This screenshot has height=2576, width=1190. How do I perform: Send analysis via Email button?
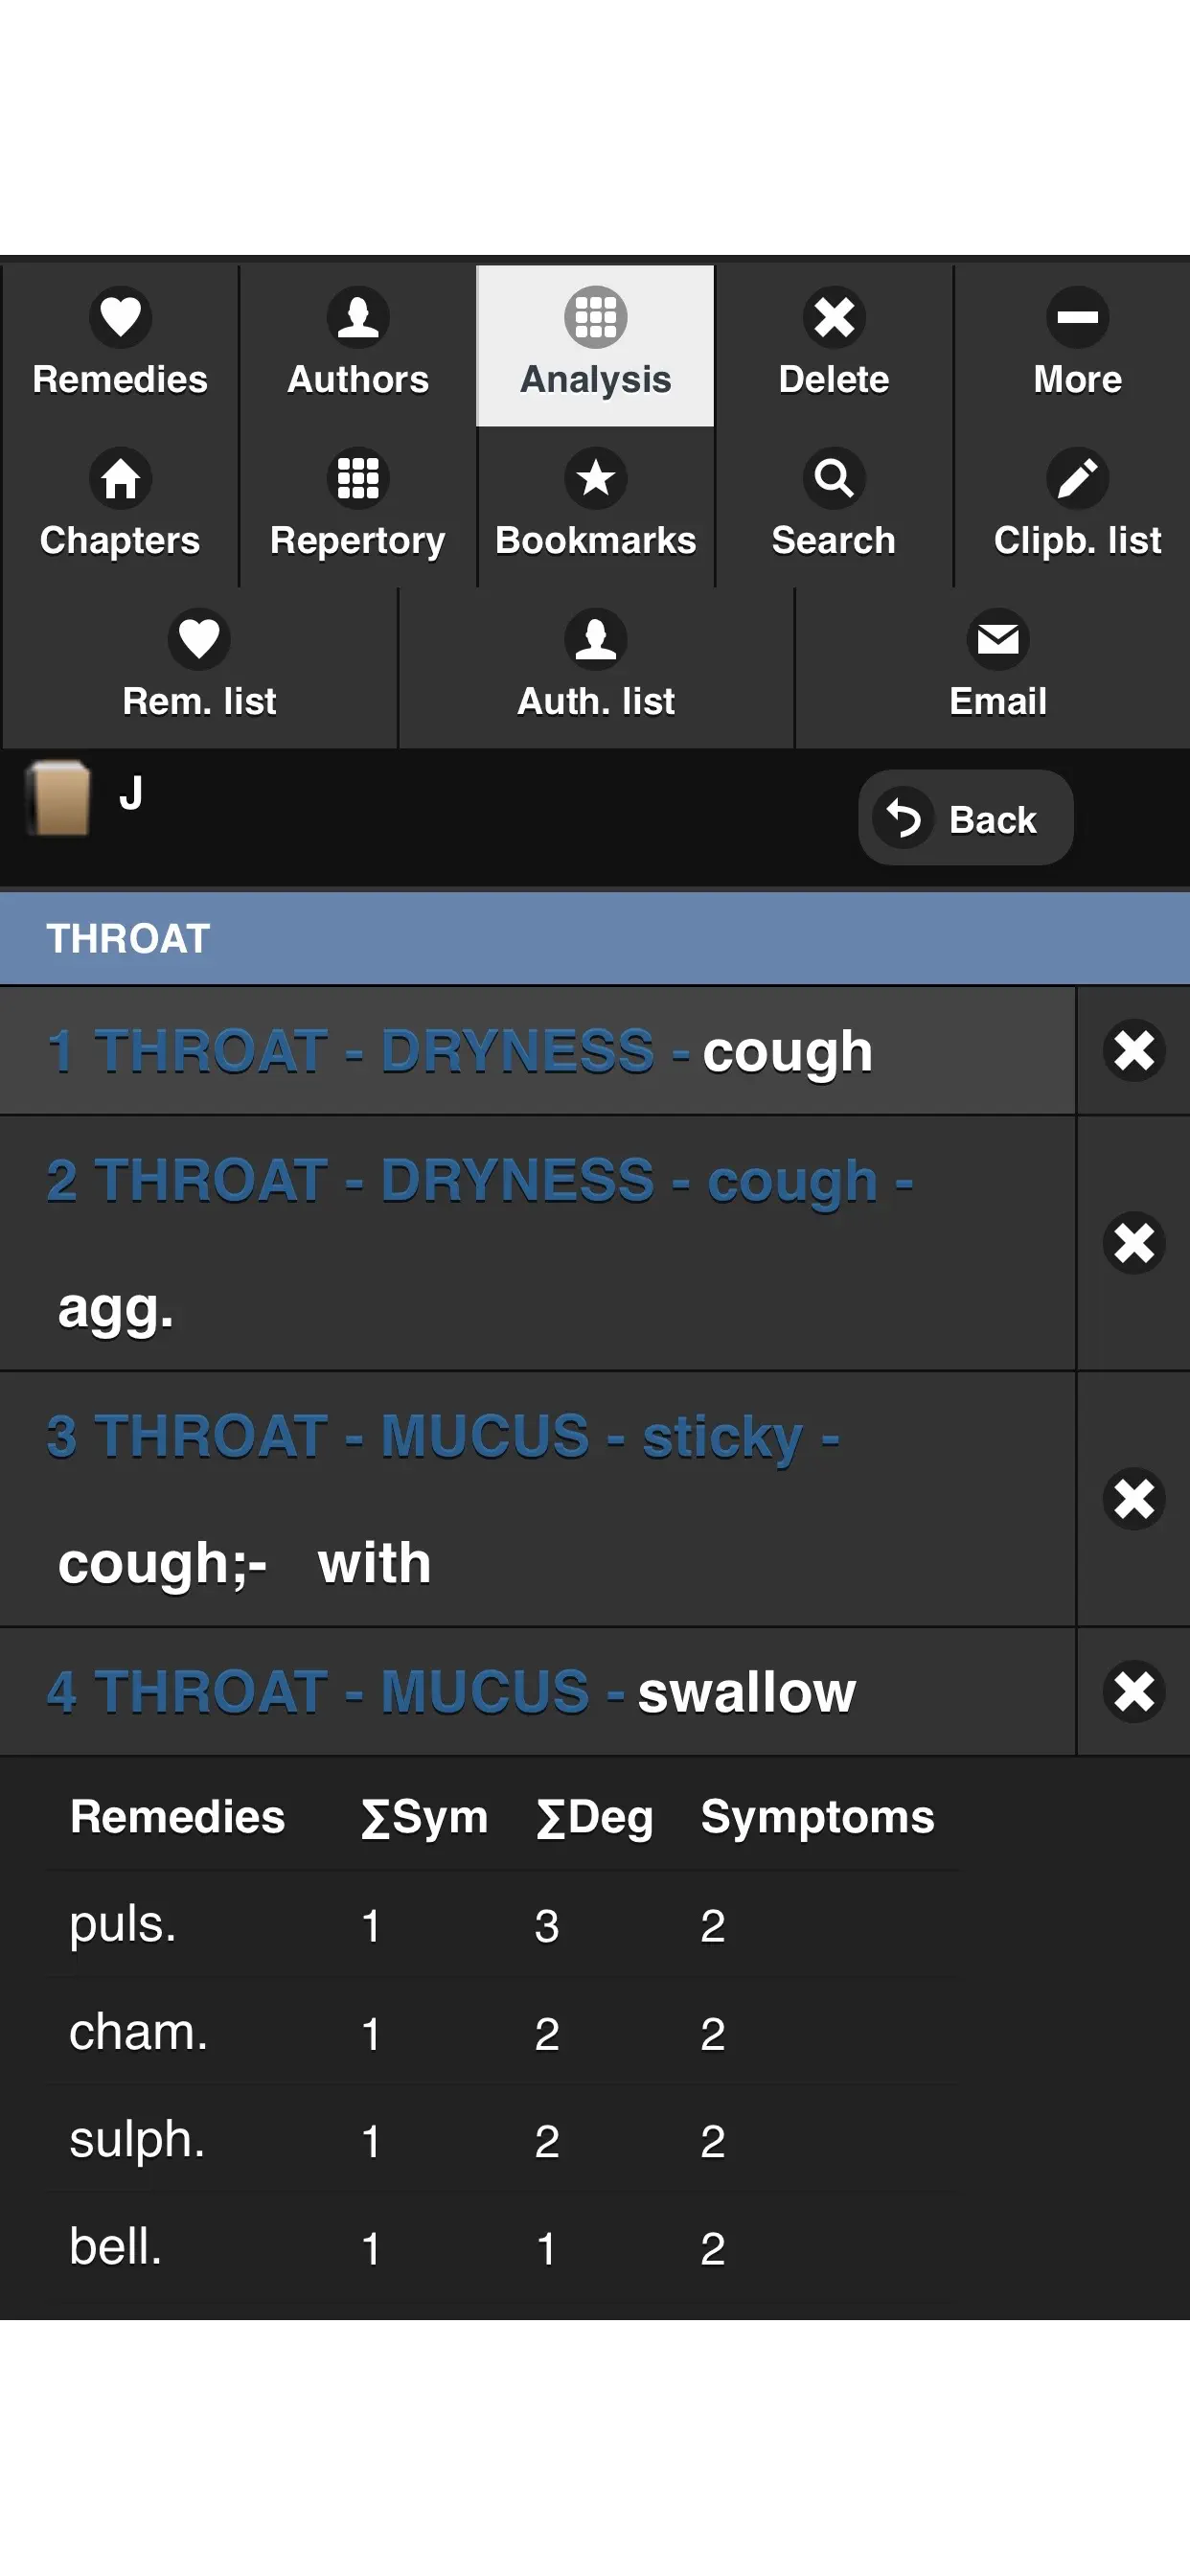[x=997, y=668]
